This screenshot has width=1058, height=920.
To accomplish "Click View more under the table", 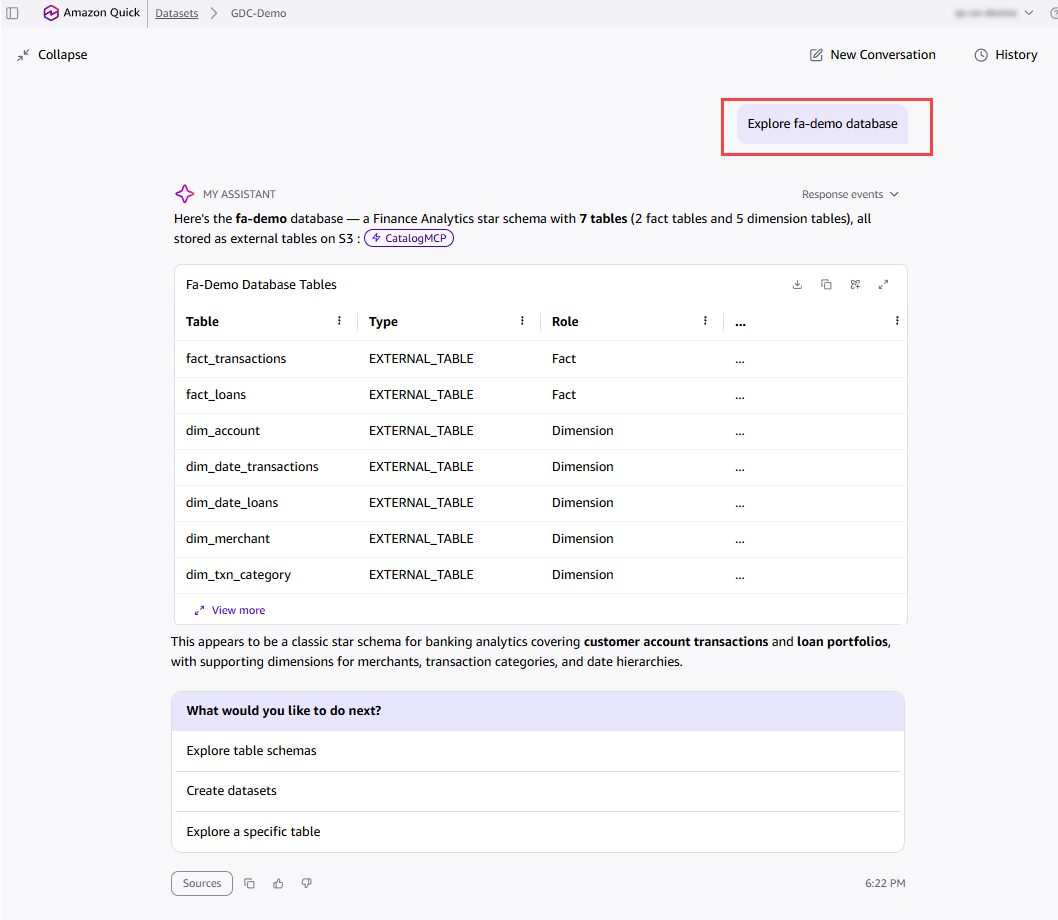I will click(230, 610).
